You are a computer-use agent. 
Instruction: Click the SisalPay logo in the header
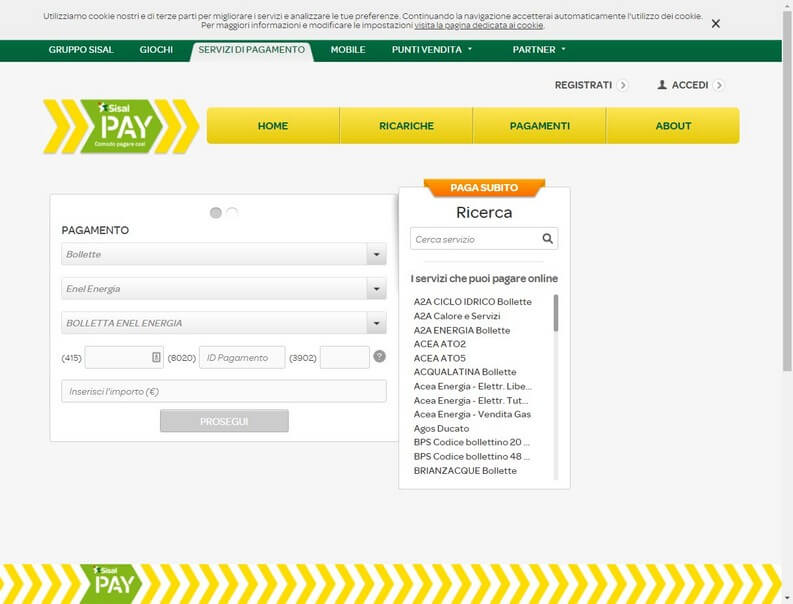click(121, 126)
